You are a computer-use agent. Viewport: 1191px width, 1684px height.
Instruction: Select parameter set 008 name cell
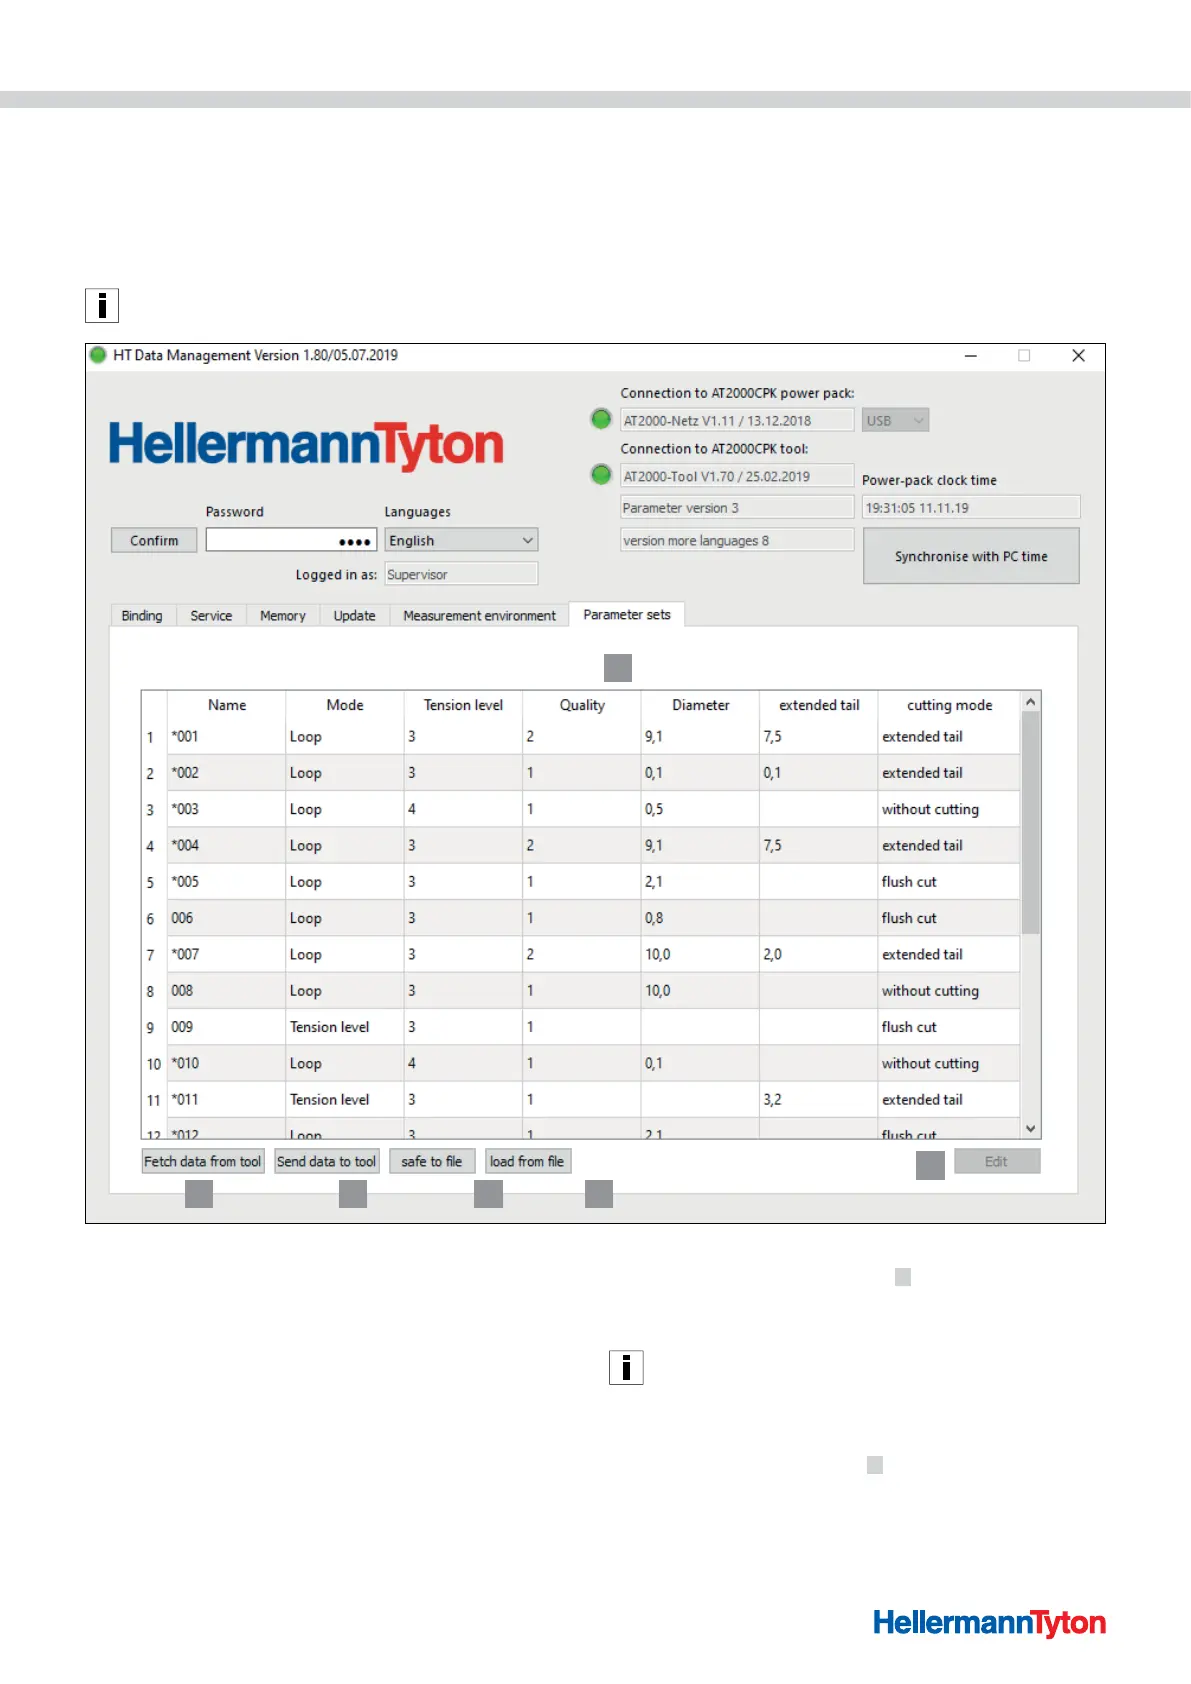click(x=226, y=991)
